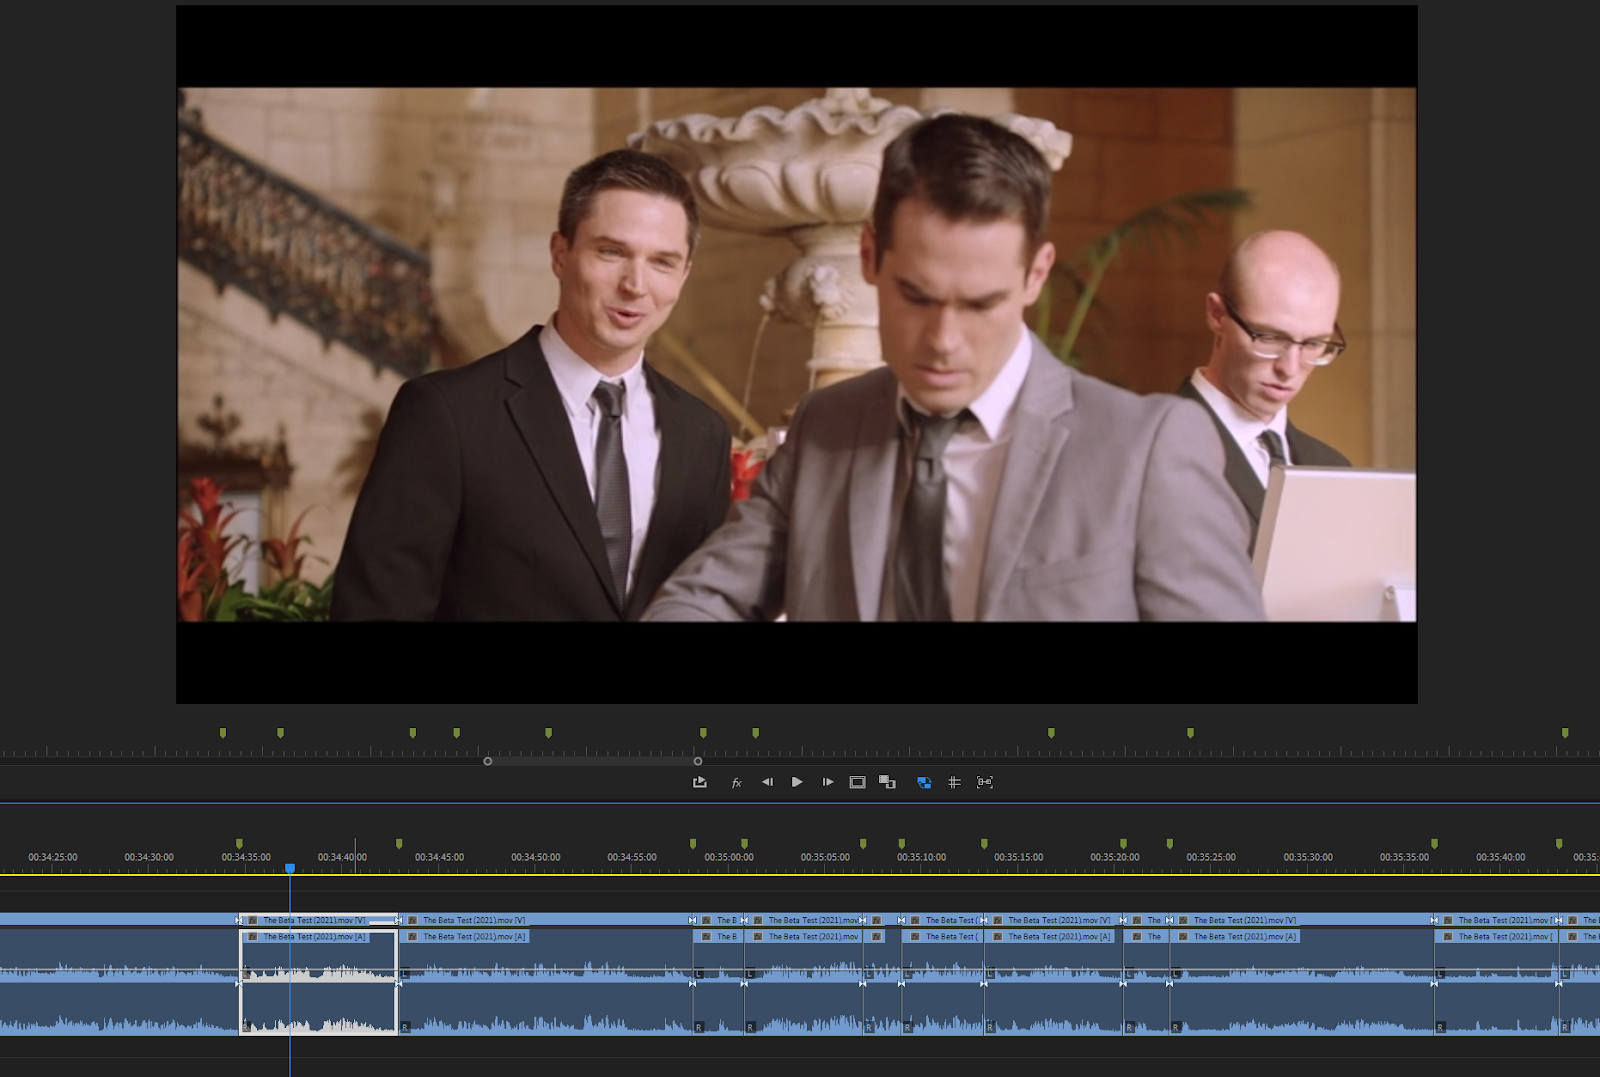The image size is (1600, 1077).
Task: Click the timeline marker just before 00:35:15:00
Action: 984,844
